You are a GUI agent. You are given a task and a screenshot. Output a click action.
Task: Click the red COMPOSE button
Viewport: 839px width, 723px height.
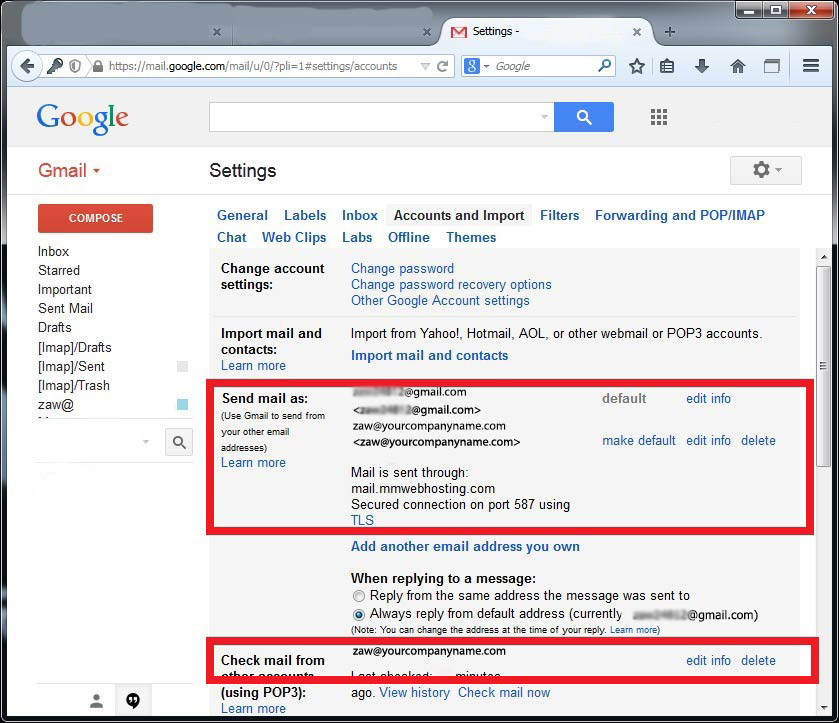pos(95,218)
